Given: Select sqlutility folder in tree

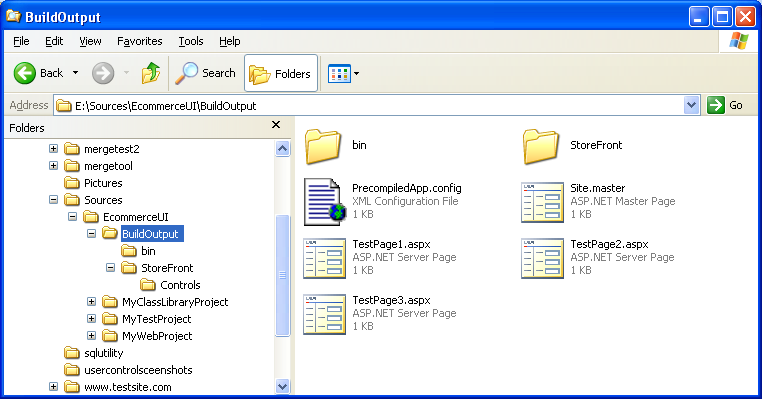Looking at the screenshot, I should coord(94,353).
